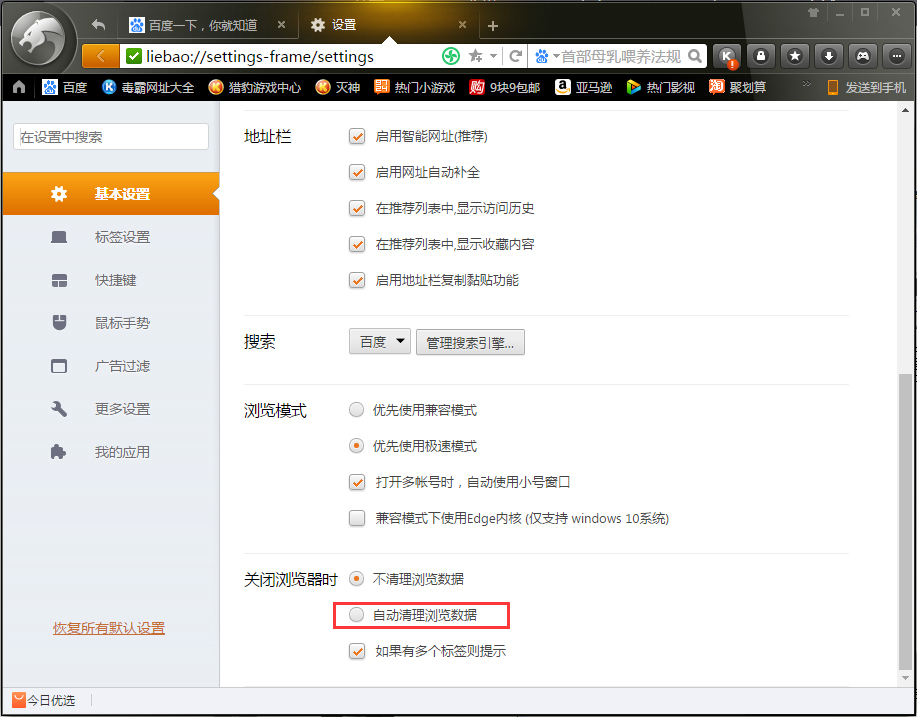917x717 pixels.
Task: Uncheck 启用智能网址(推荐)
Action: tap(357, 136)
